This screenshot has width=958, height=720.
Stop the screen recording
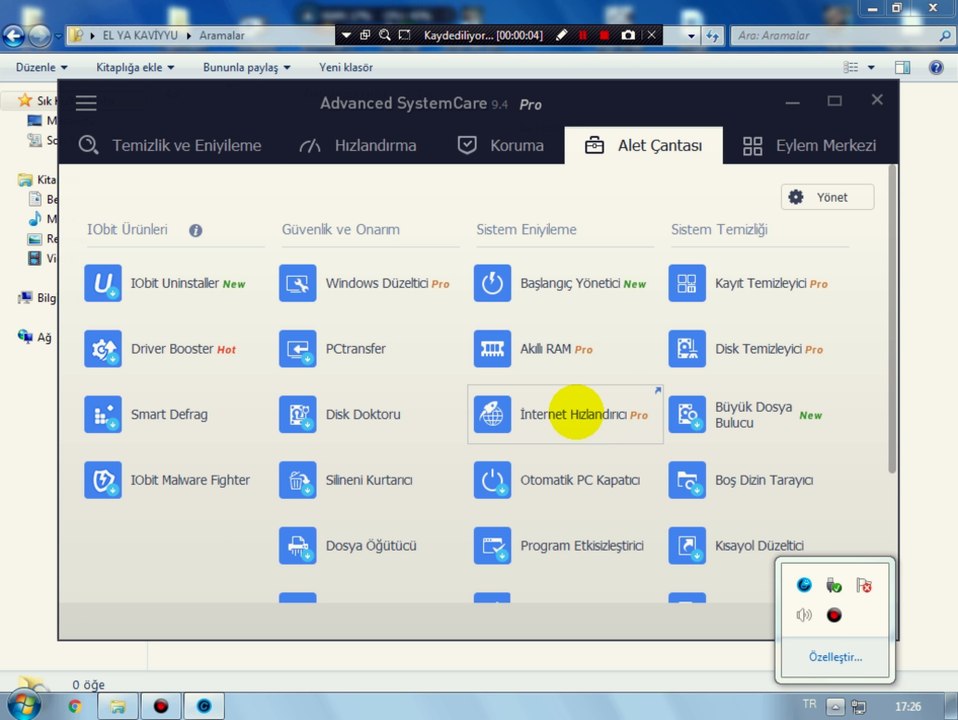[604, 35]
